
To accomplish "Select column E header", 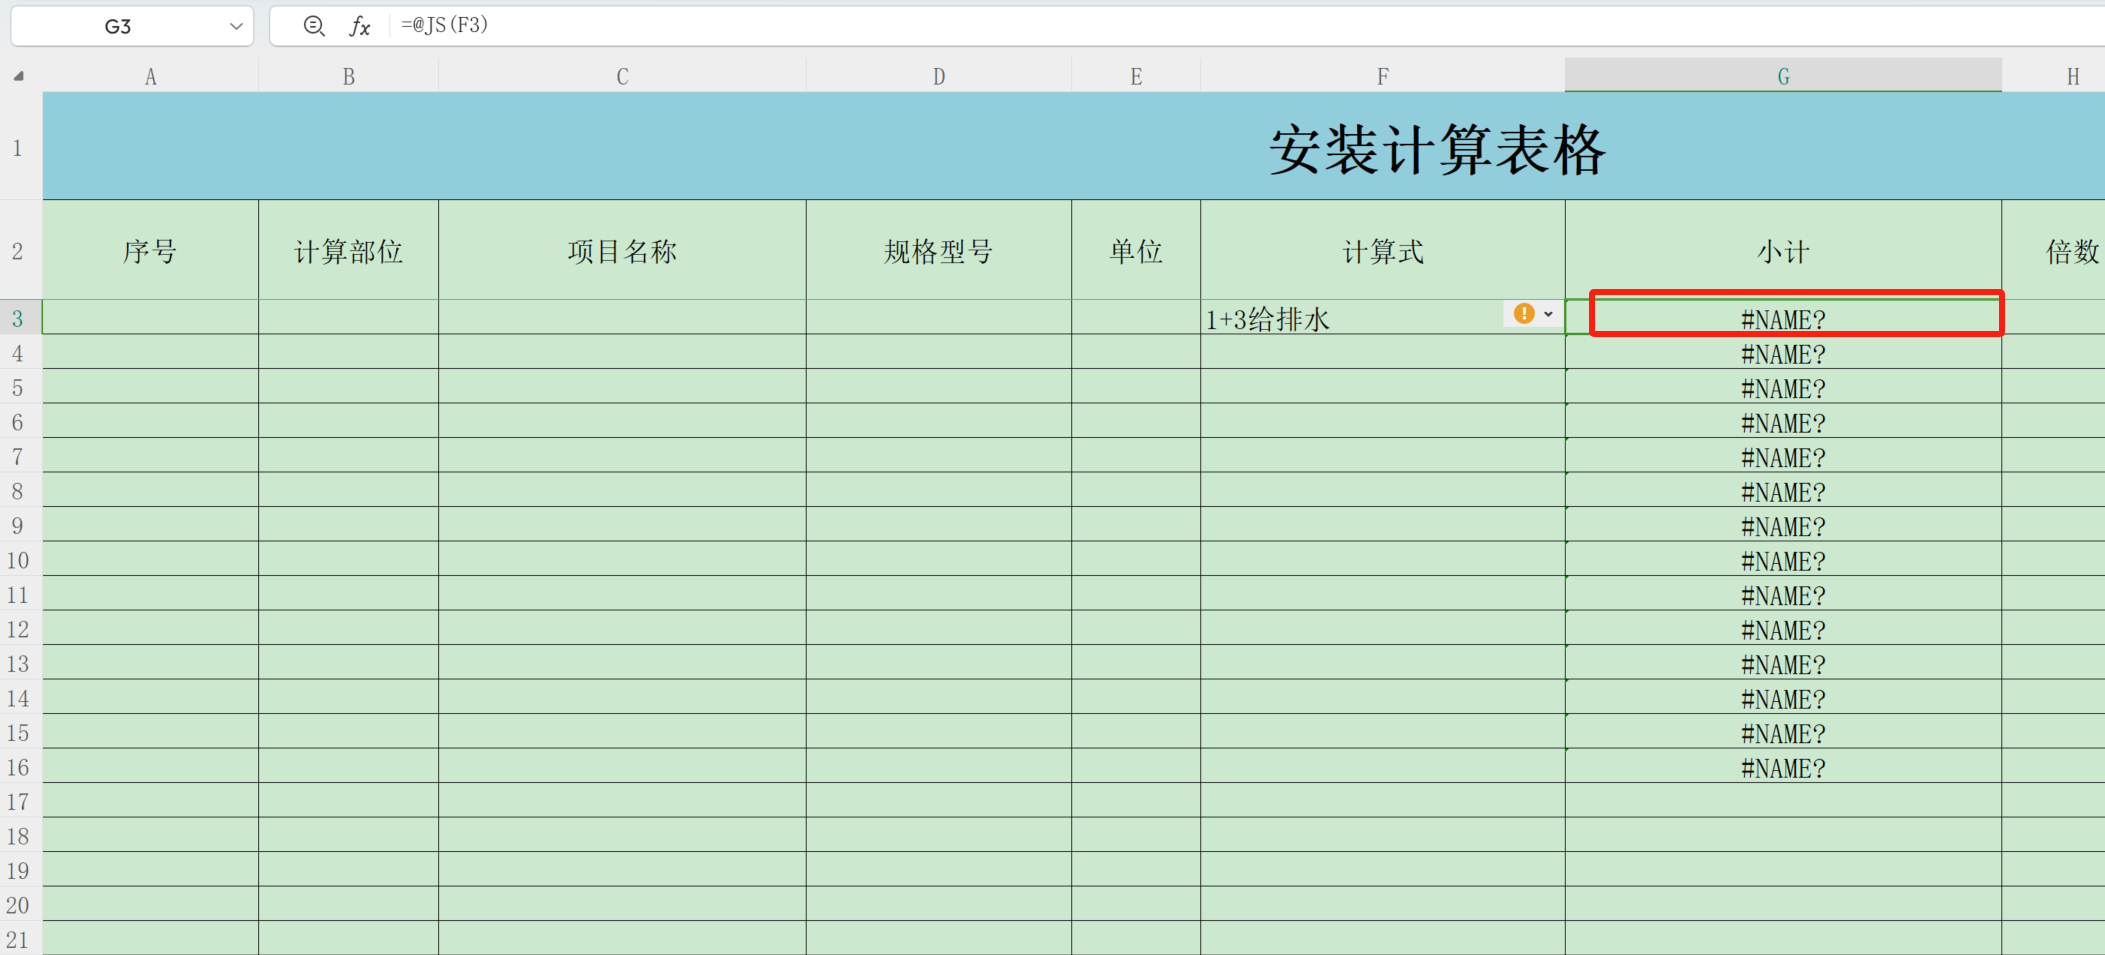I will click(x=1136, y=76).
